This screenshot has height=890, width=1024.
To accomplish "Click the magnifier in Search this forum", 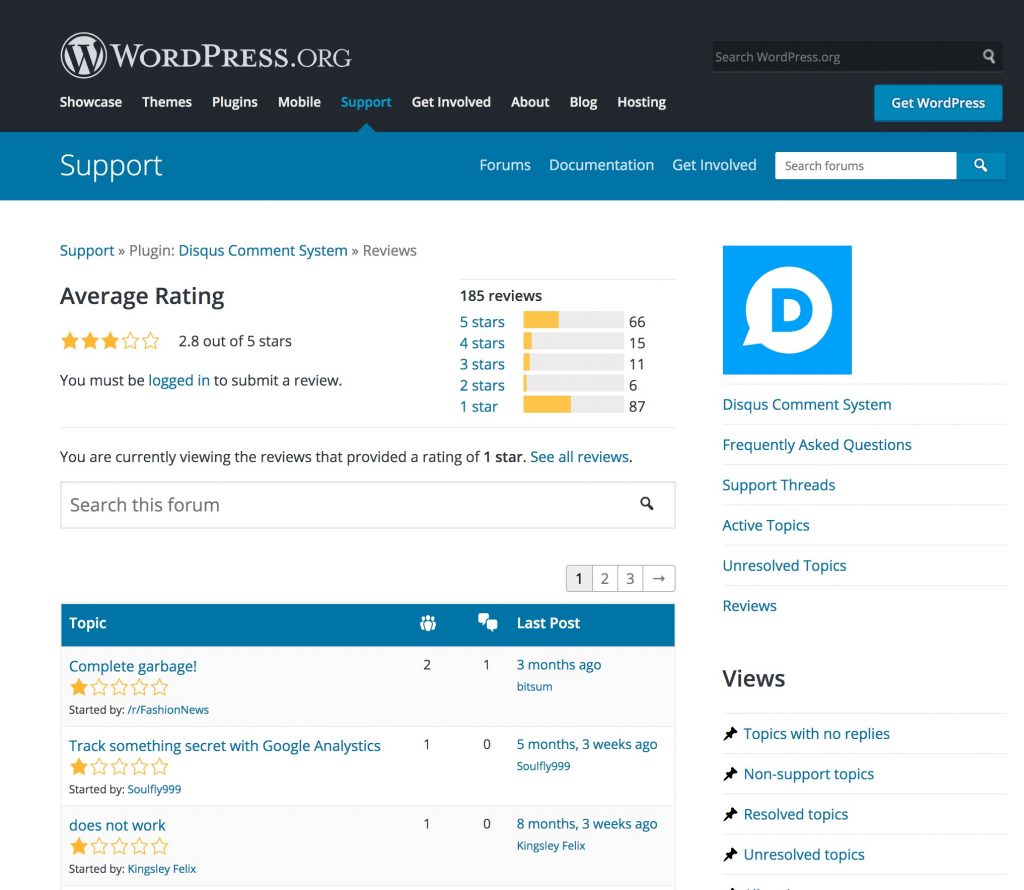I will (647, 503).
